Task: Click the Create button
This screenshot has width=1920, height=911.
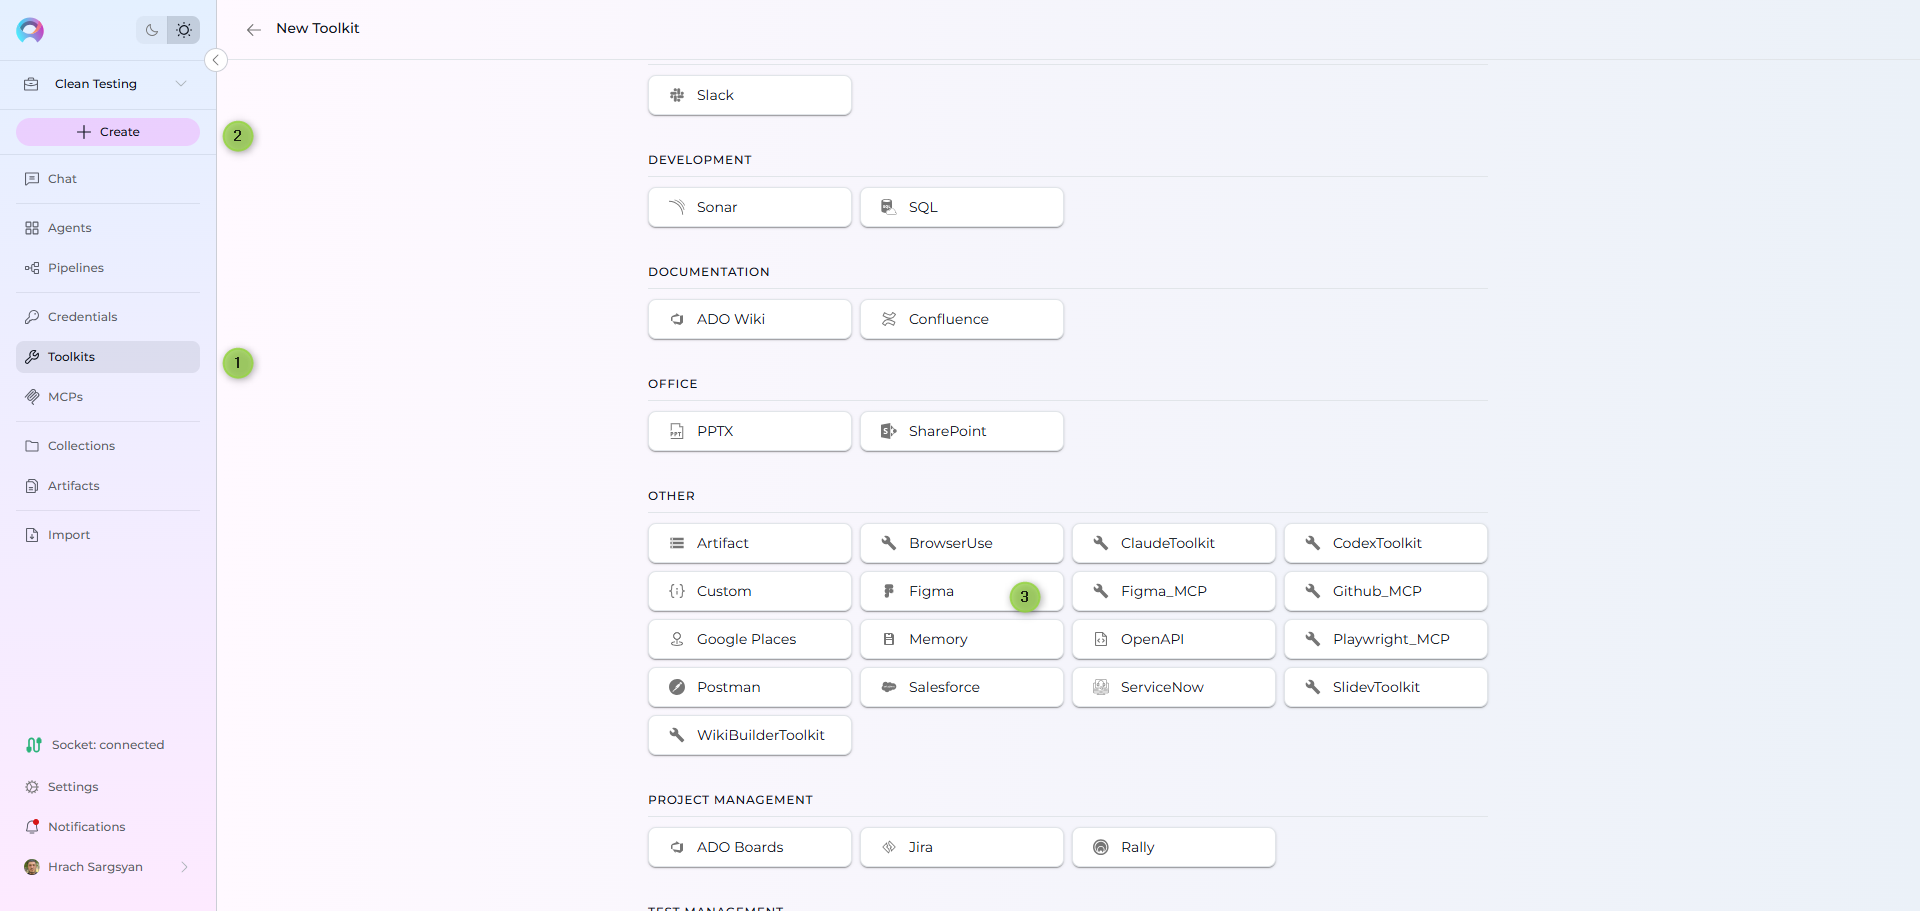Action: 108,132
